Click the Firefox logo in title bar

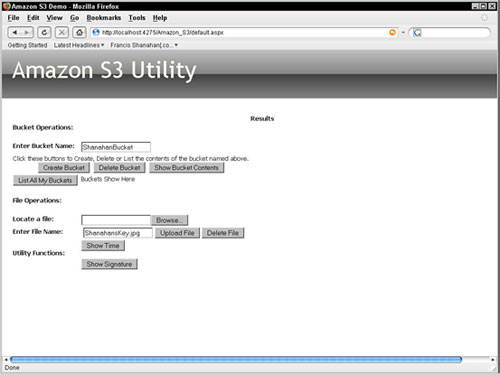pos(6,6)
